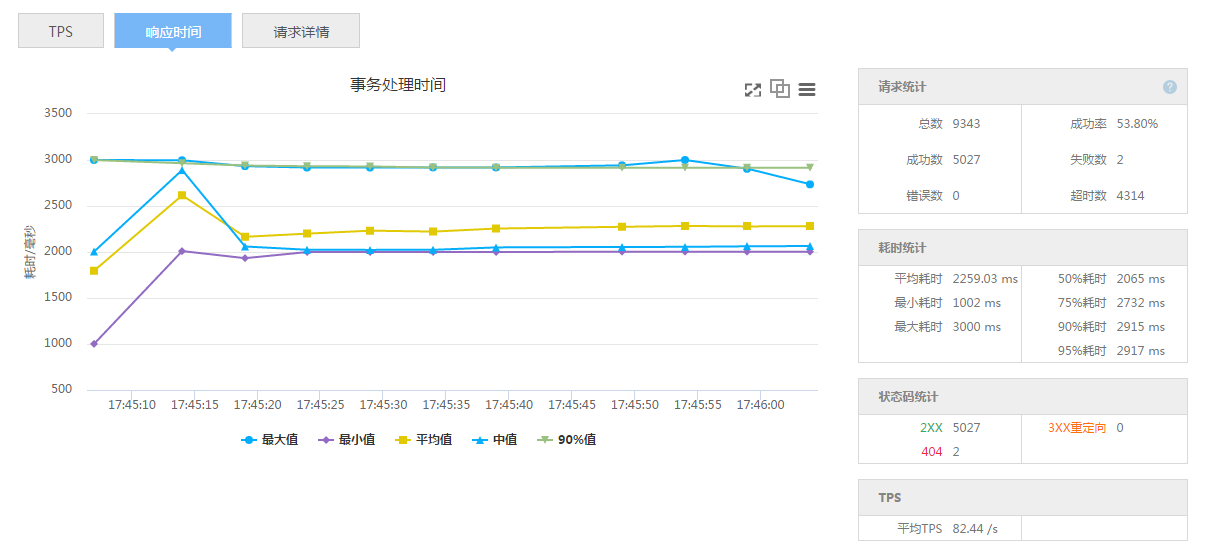Click the fullscreen chart icon
This screenshot has height=556, width=1222.
pyautogui.click(x=753, y=90)
